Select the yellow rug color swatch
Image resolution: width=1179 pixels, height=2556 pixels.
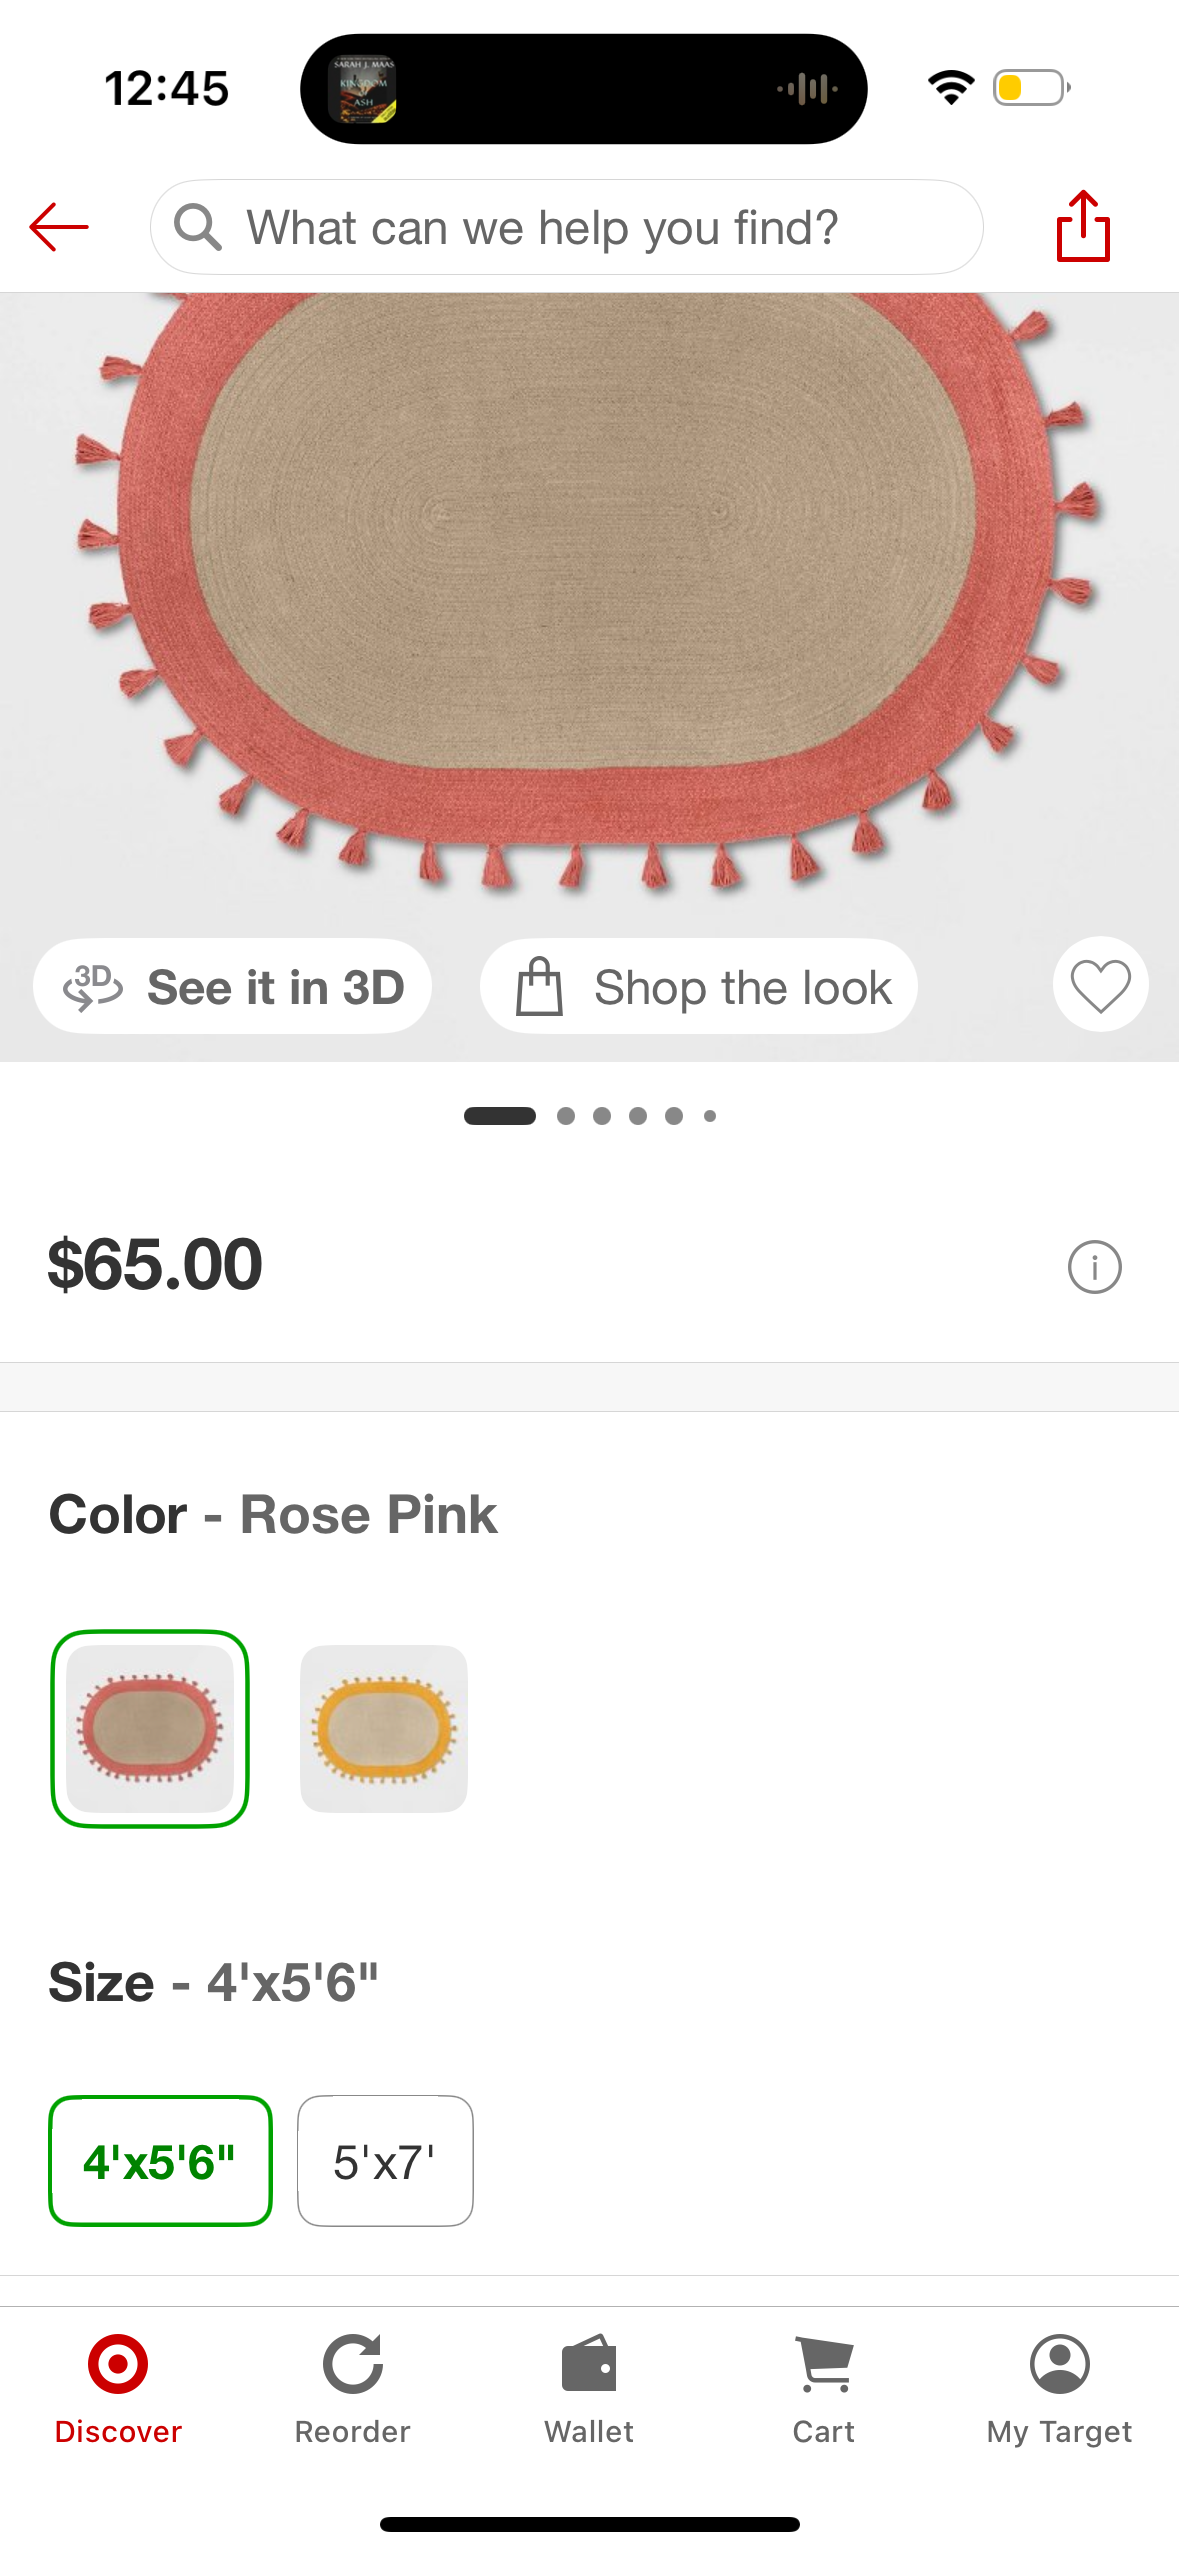pos(384,1728)
